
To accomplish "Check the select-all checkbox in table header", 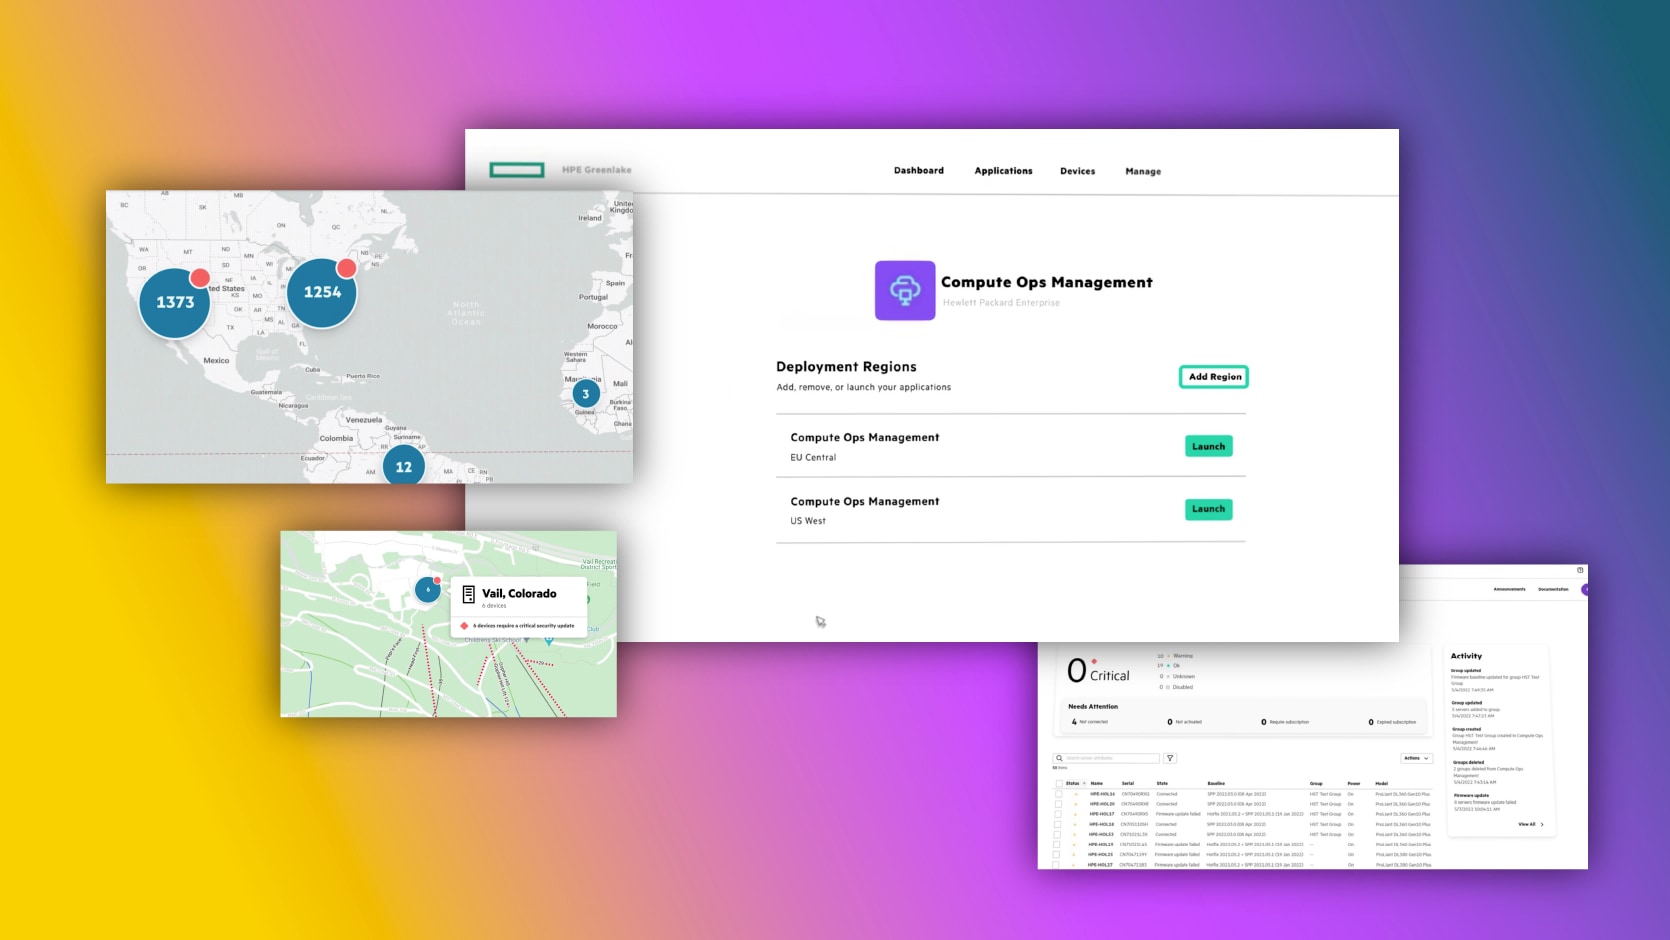I will 1059,784.
